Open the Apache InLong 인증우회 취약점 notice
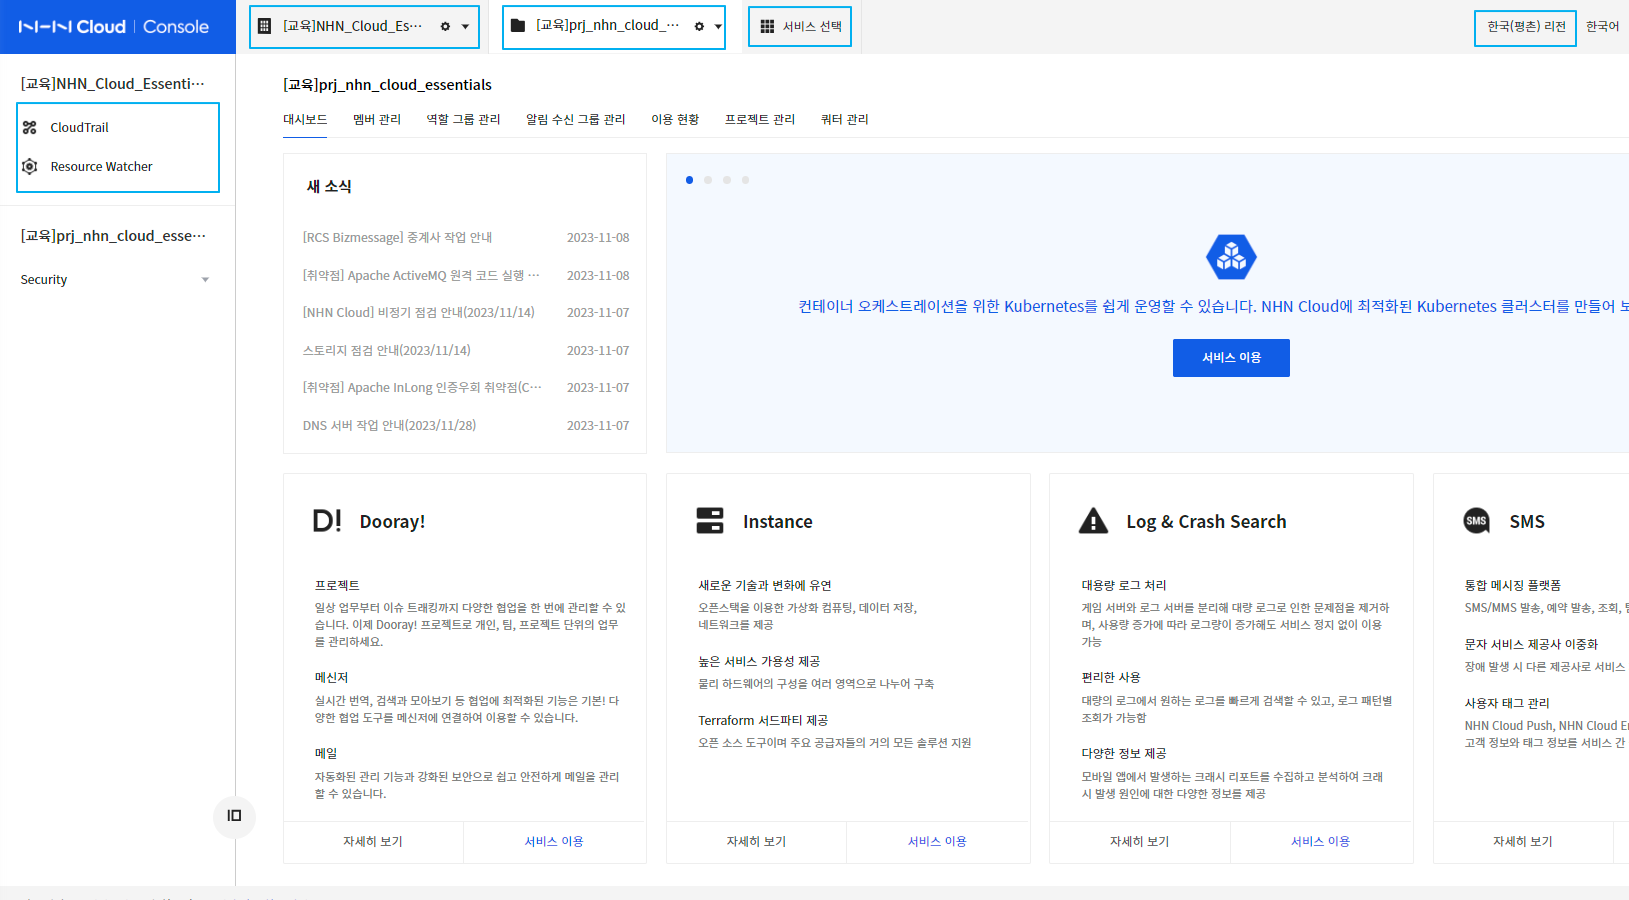Screen dimensions: 1629x900 (x=422, y=388)
